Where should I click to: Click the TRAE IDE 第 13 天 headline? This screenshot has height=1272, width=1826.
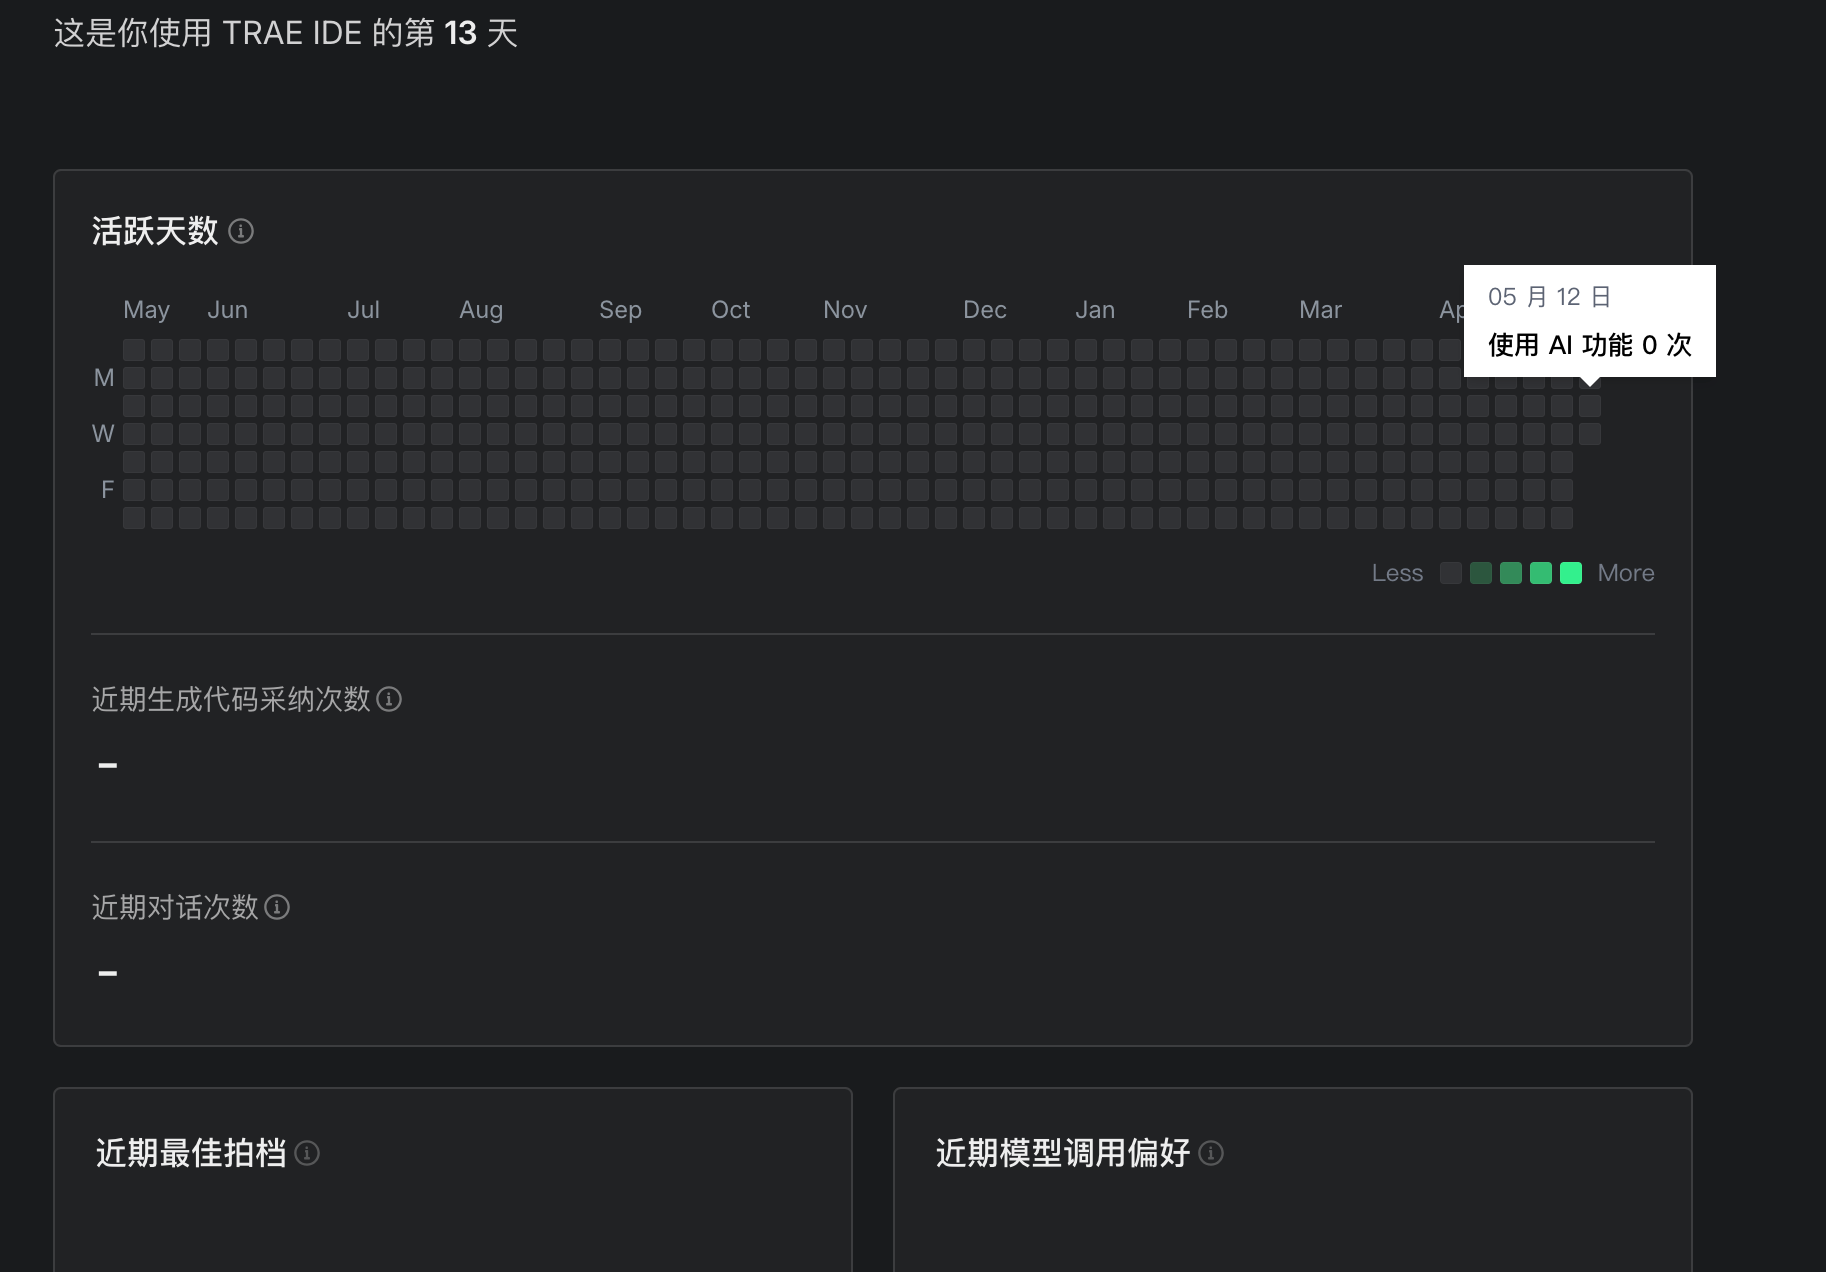tap(286, 33)
